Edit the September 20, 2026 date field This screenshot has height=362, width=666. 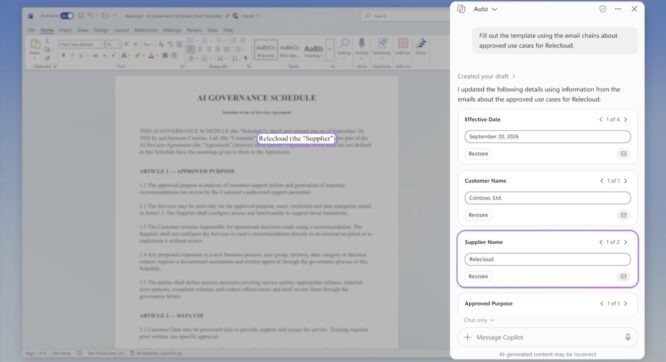[x=547, y=136]
